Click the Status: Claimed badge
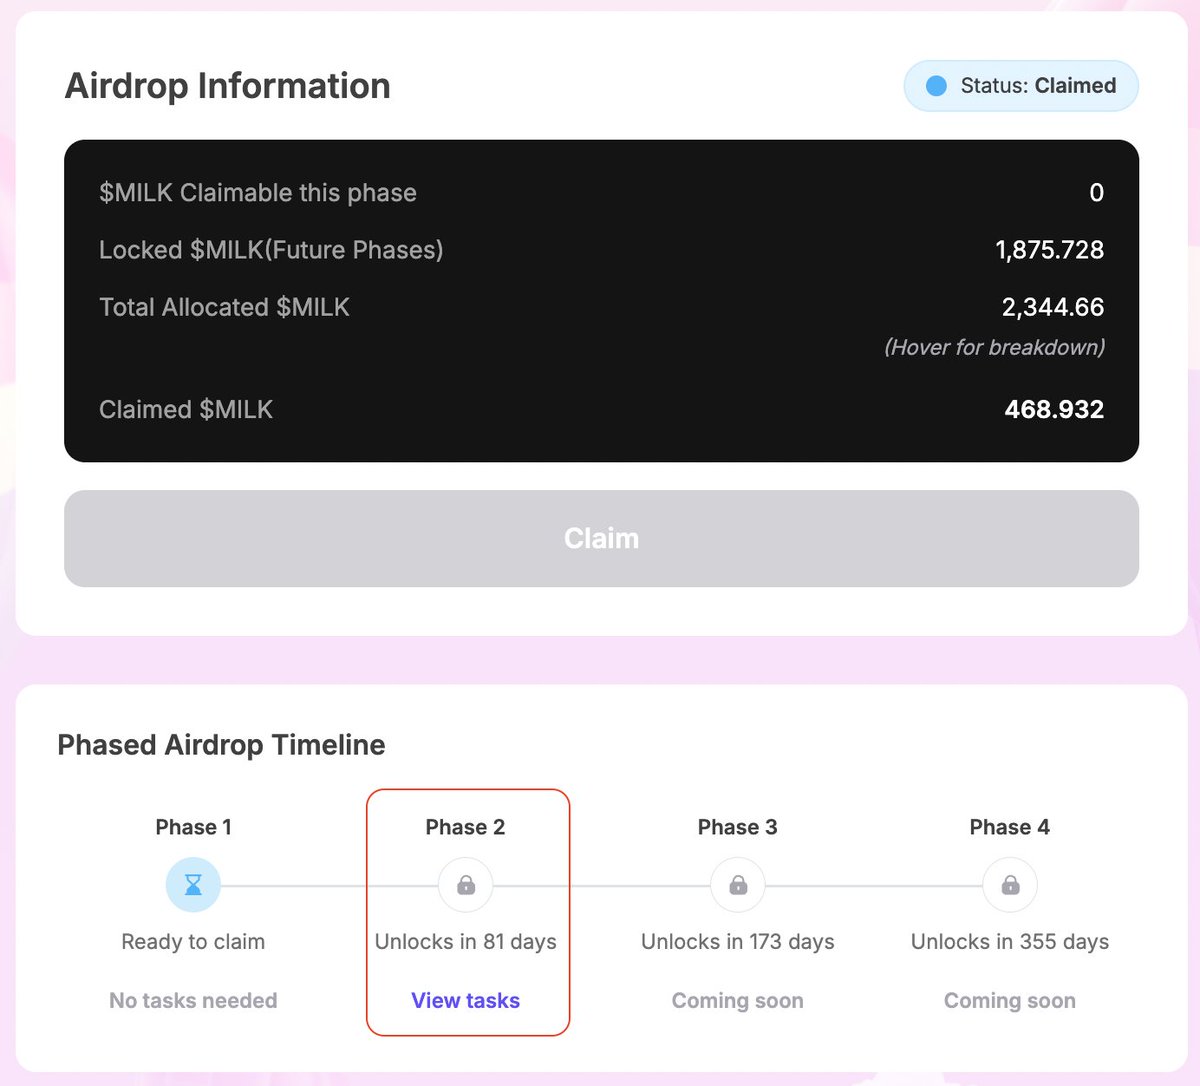 pyautogui.click(x=1021, y=86)
